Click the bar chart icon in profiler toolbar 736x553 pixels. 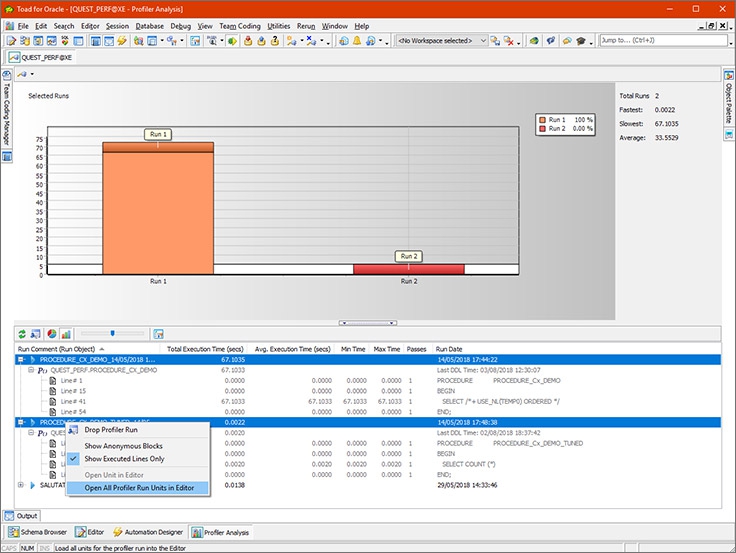click(x=66, y=333)
